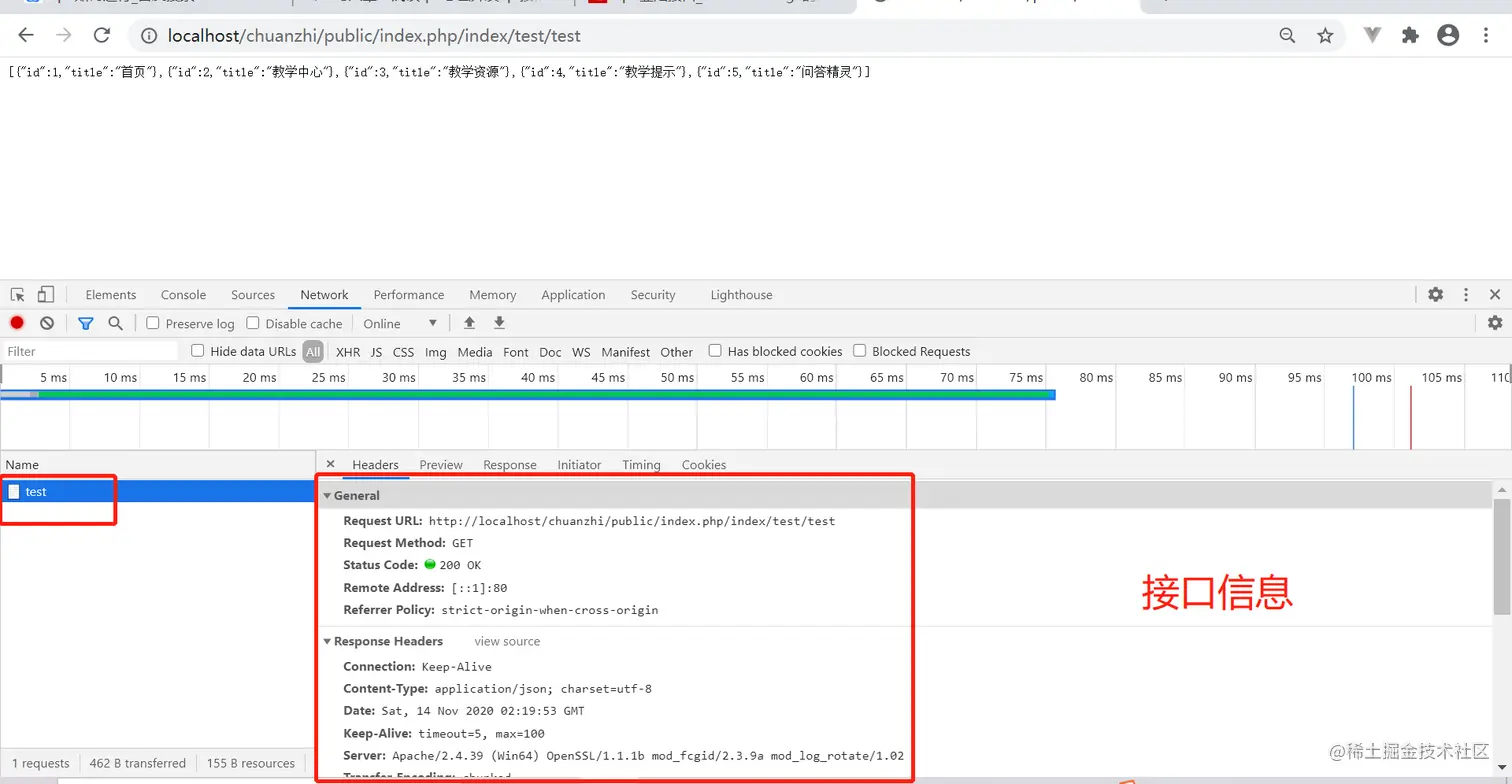
Task: Open the Chrome profile avatar
Action: (1448, 36)
